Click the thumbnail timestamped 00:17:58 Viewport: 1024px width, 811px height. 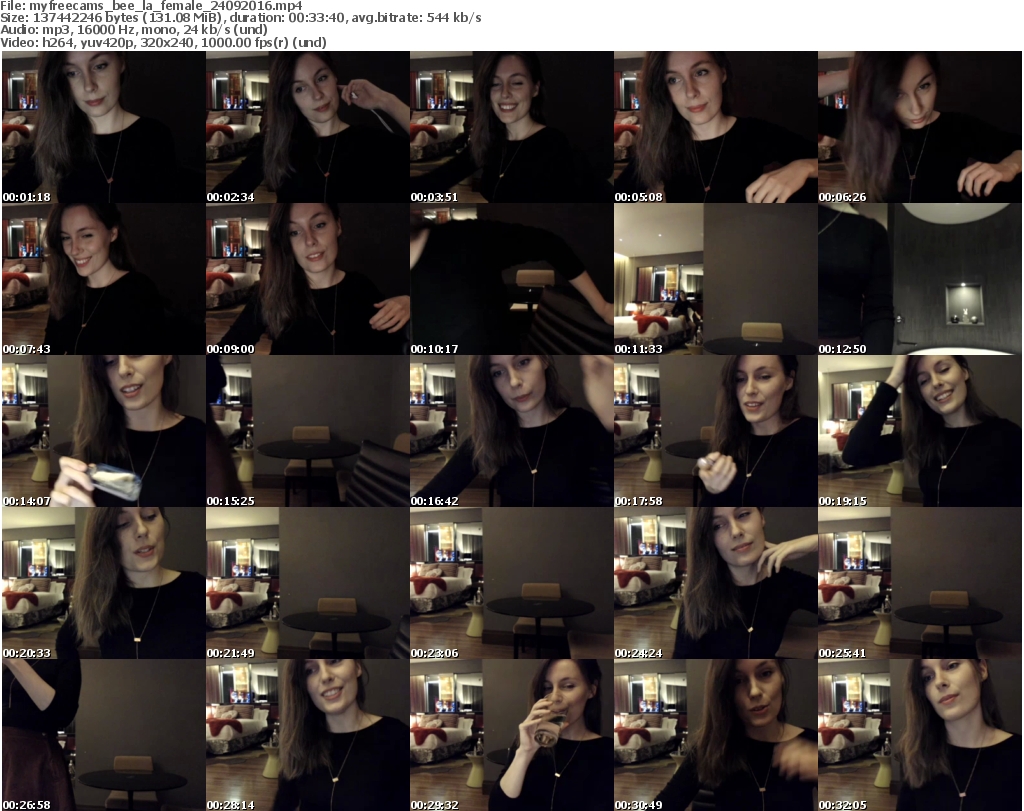[715, 432]
